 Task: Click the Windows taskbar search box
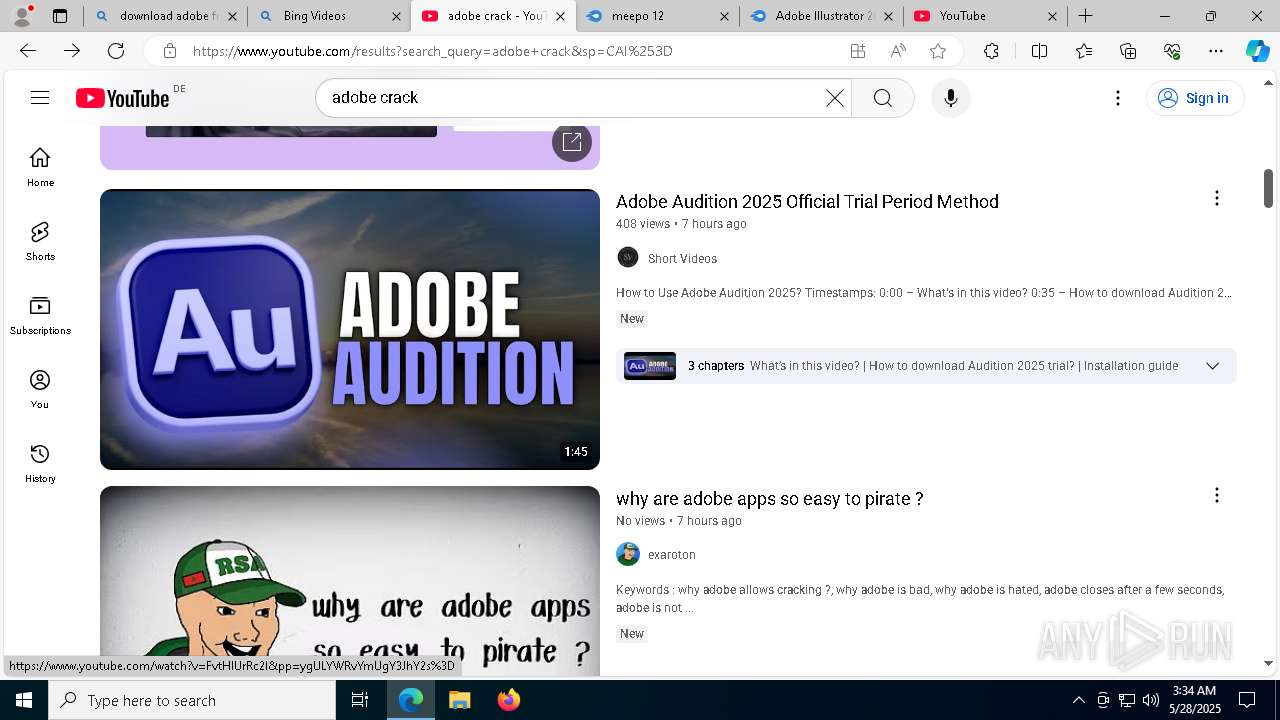[x=192, y=700]
